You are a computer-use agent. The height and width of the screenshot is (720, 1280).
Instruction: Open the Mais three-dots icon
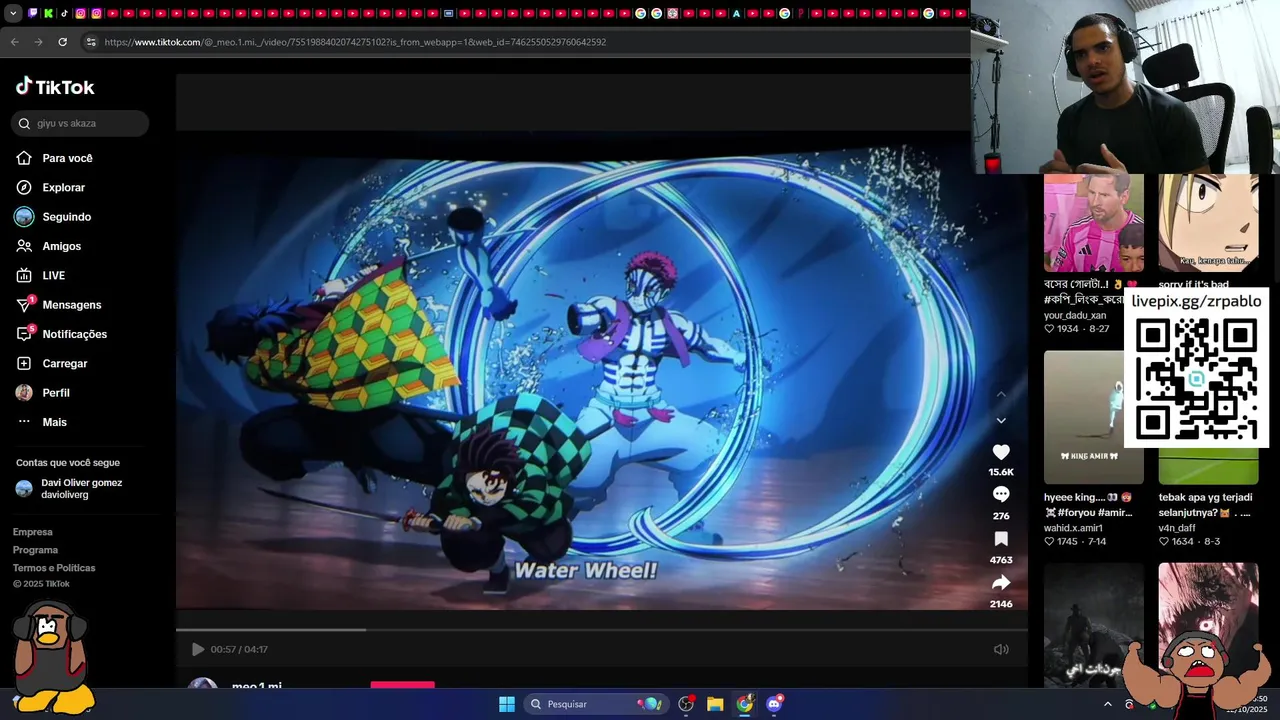(x=24, y=422)
